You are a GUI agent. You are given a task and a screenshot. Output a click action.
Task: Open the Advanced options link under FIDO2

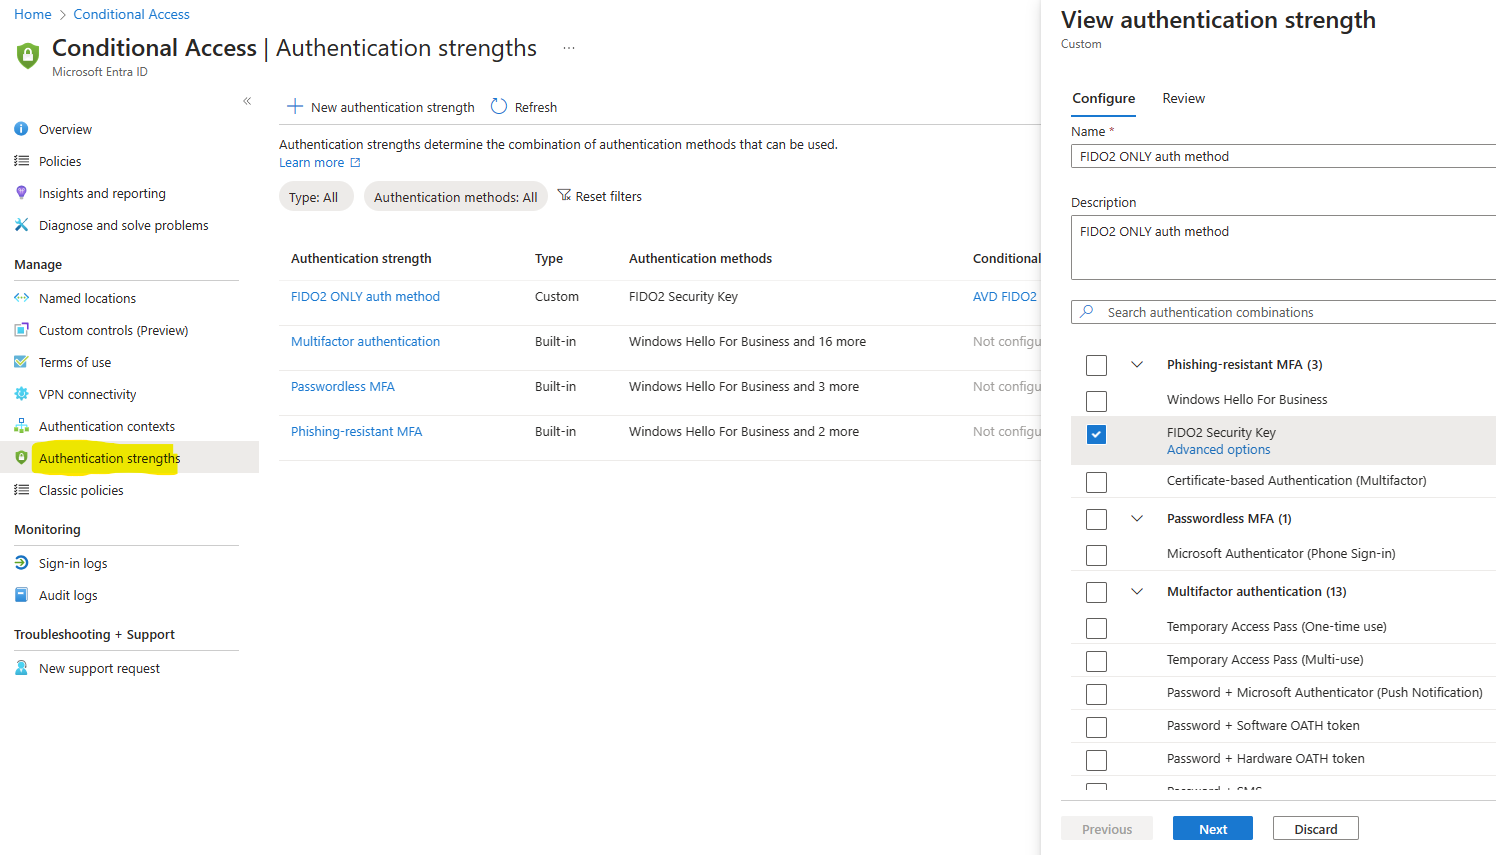(1218, 450)
